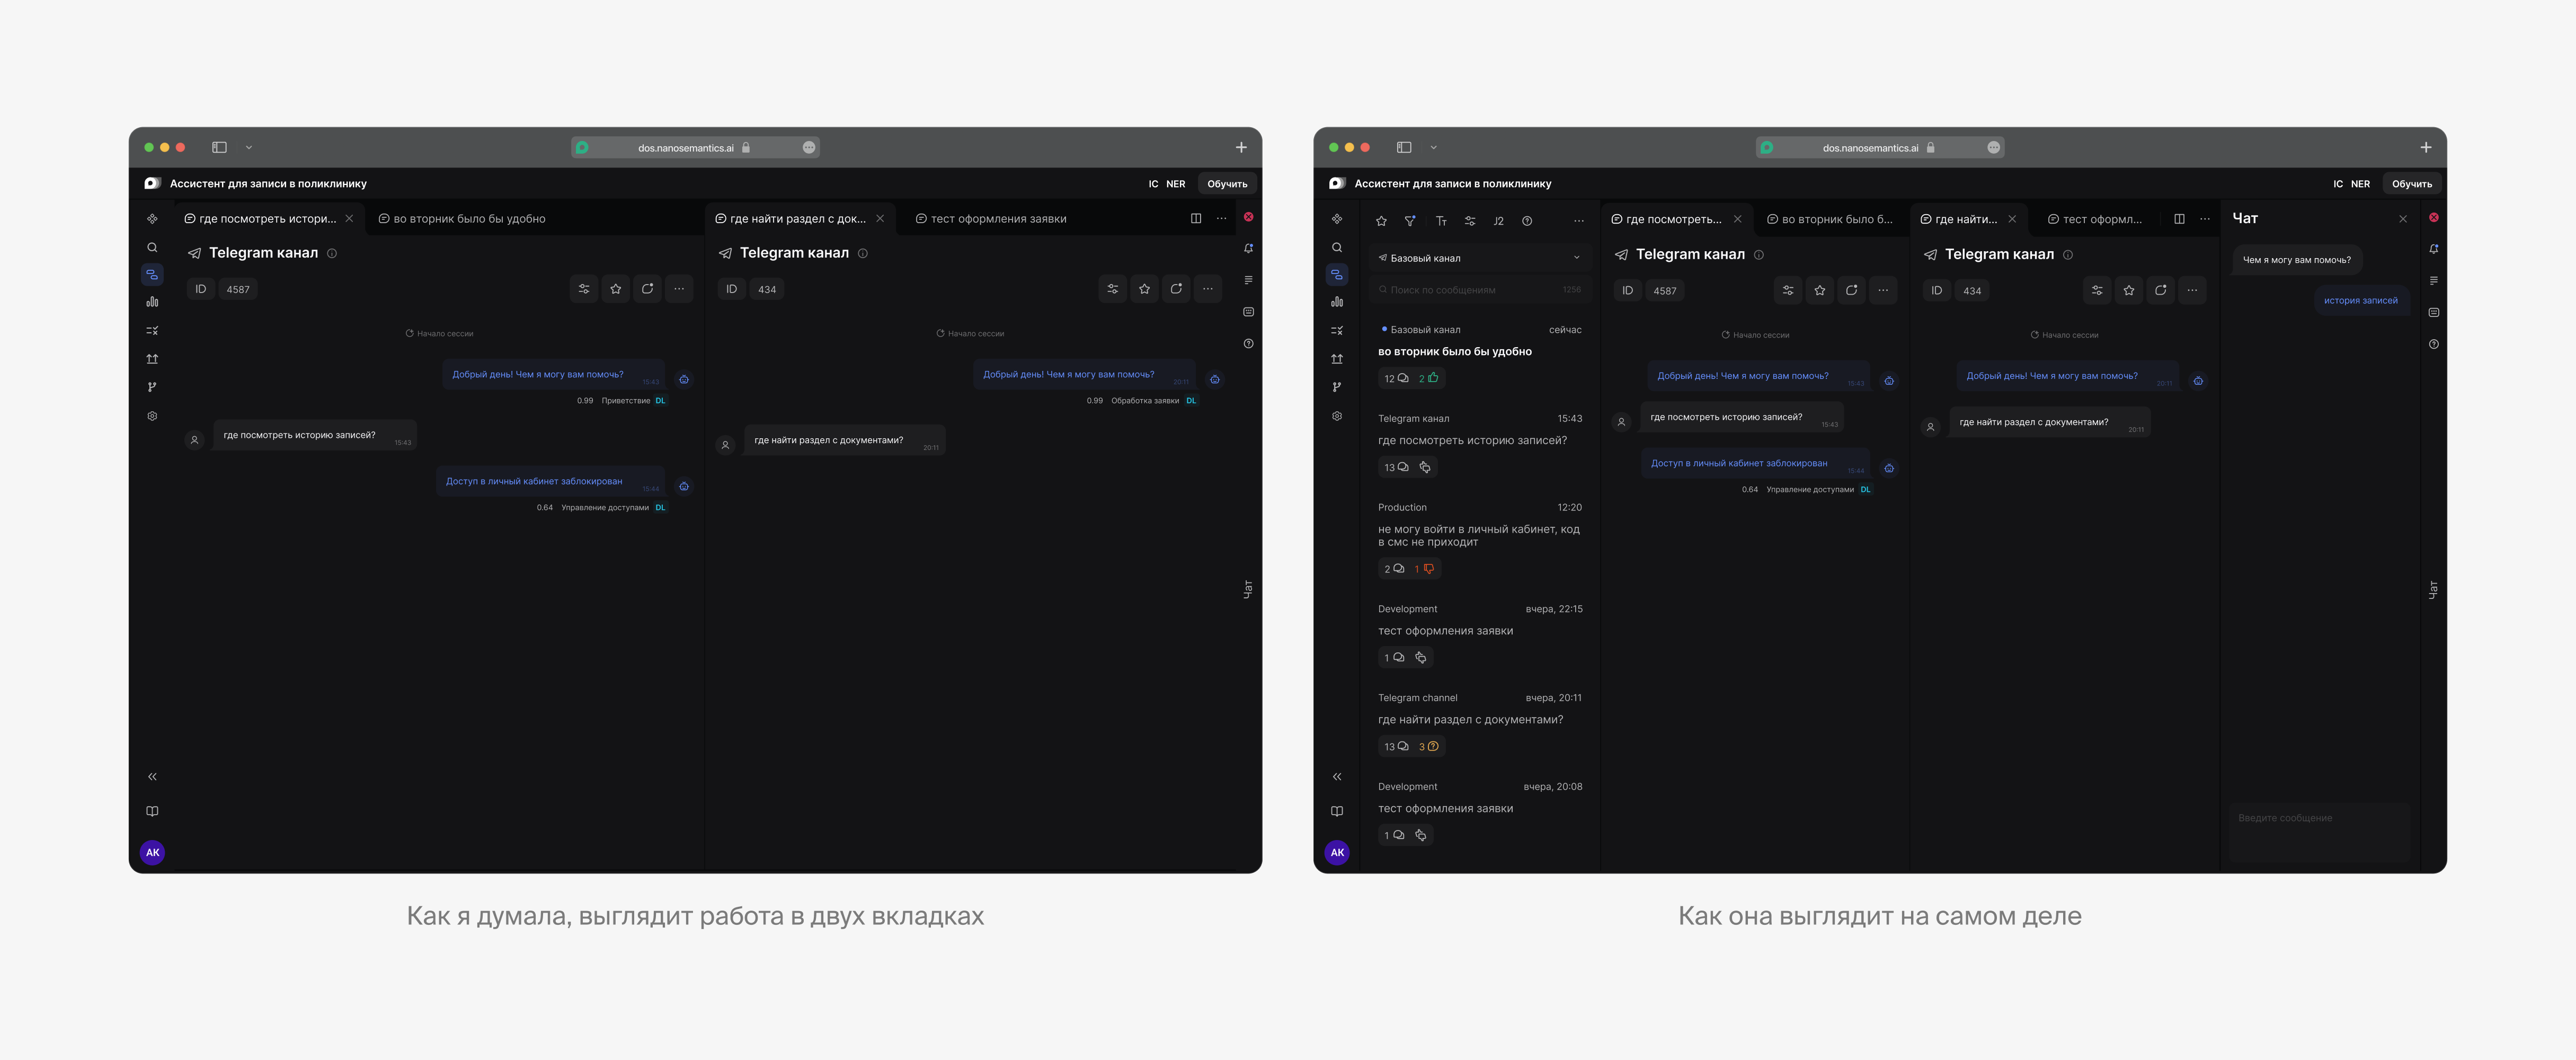Open more options for session 434, left window

[x=1208, y=289]
